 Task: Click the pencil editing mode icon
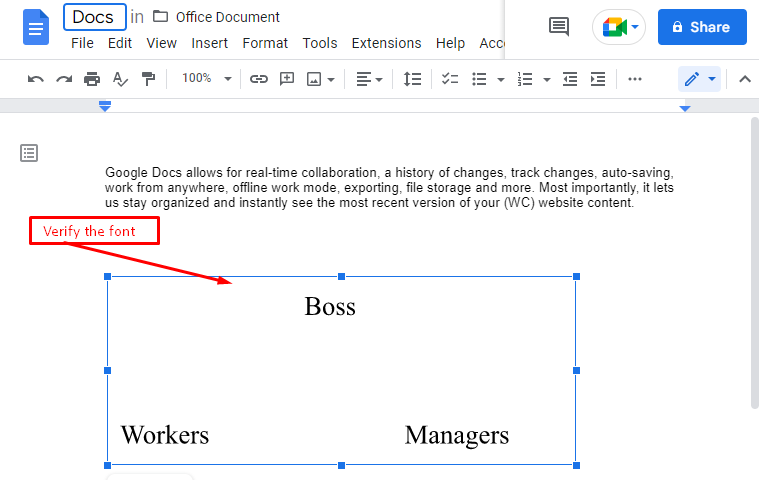[692, 79]
